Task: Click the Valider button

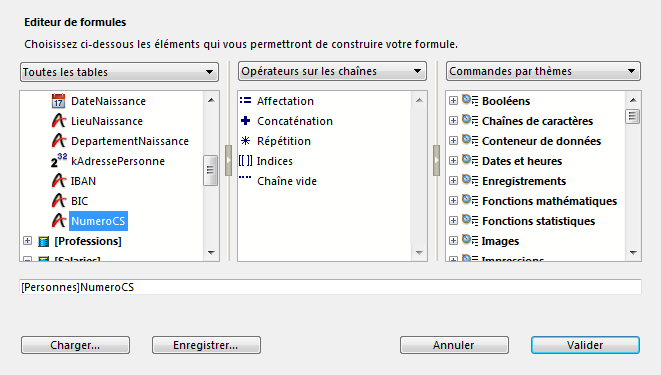Action: pyautogui.click(x=585, y=345)
